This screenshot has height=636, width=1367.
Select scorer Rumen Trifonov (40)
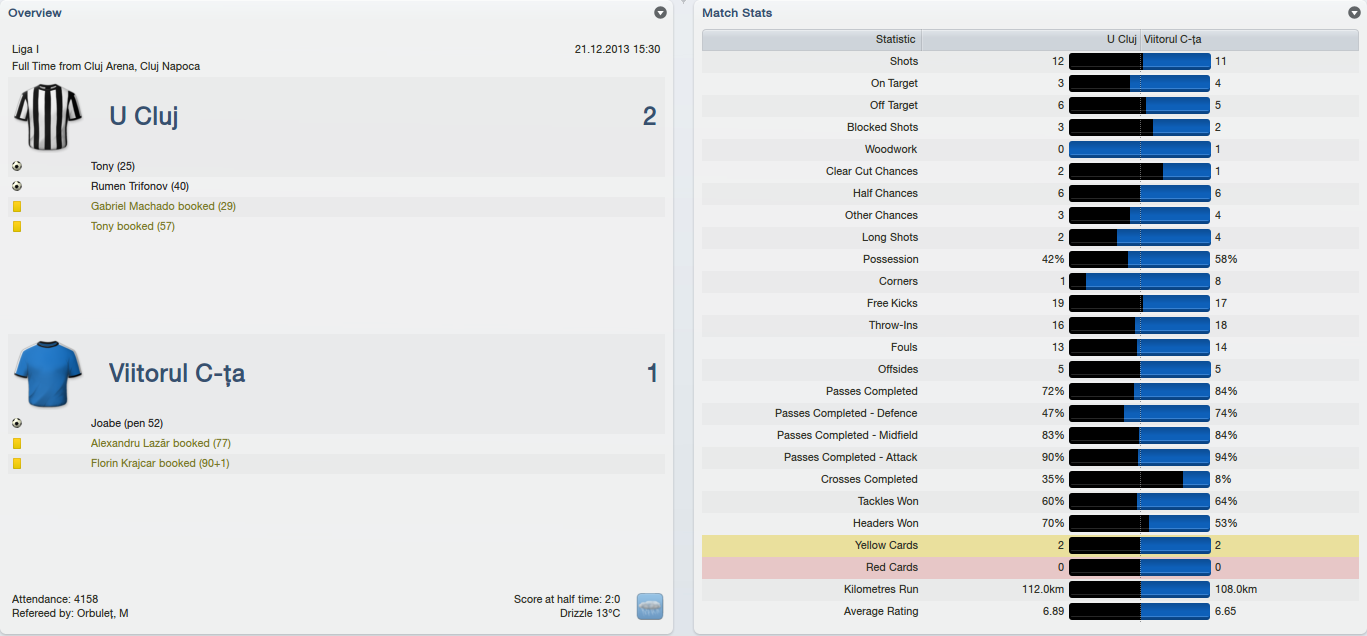click(x=140, y=186)
